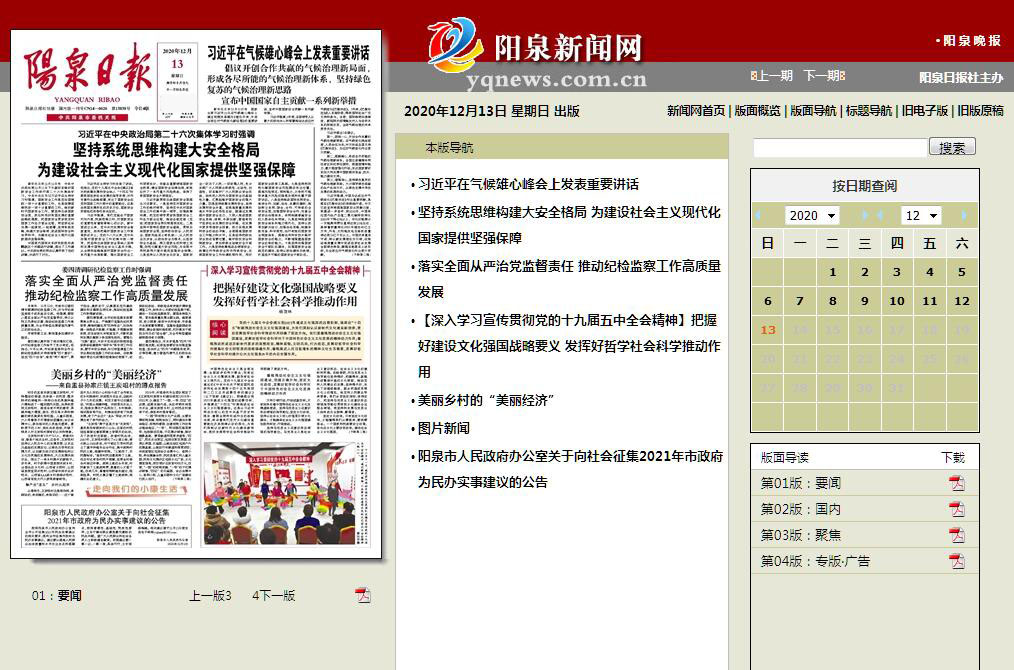
Task: Click PDF icon below the newspaper preview
Action: 363,595
